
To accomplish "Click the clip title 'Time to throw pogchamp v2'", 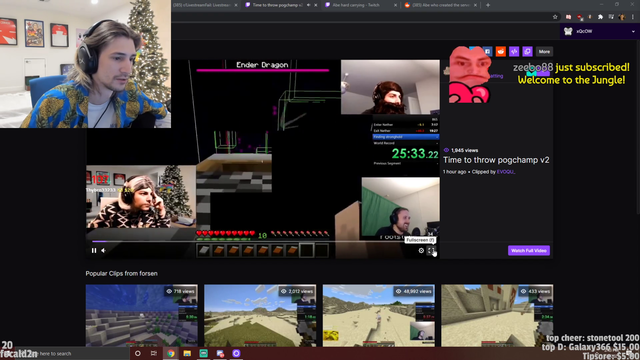I will (x=496, y=160).
